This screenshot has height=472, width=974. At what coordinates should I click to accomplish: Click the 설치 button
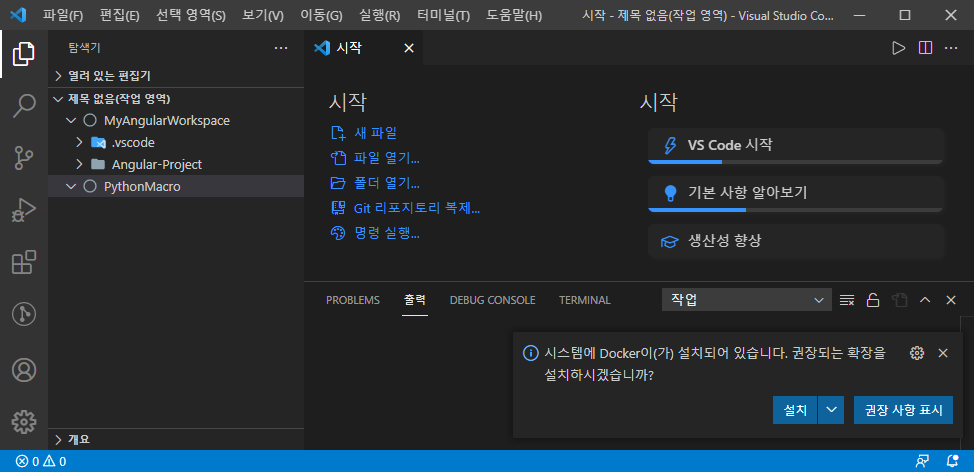coord(795,410)
